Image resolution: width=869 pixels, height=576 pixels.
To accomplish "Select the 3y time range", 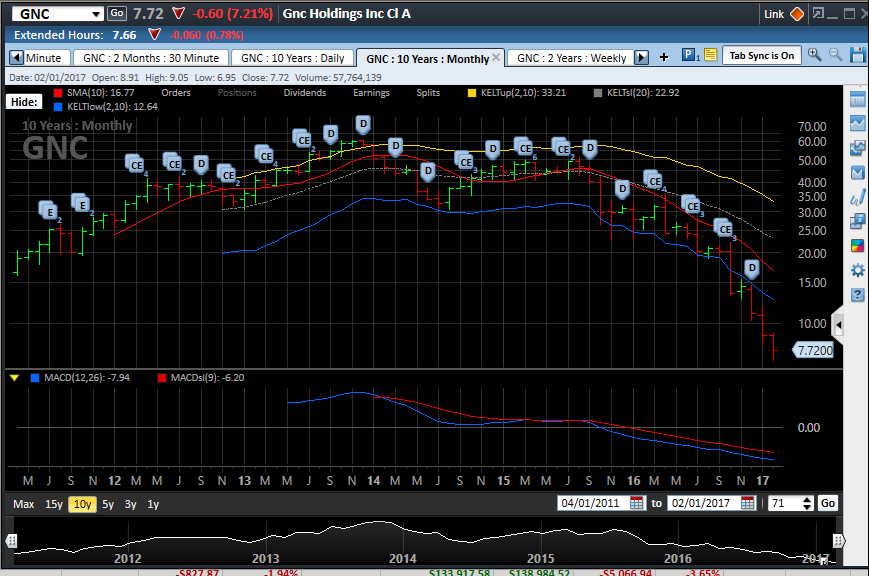I will pyautogui.click(x=130, y=504).
